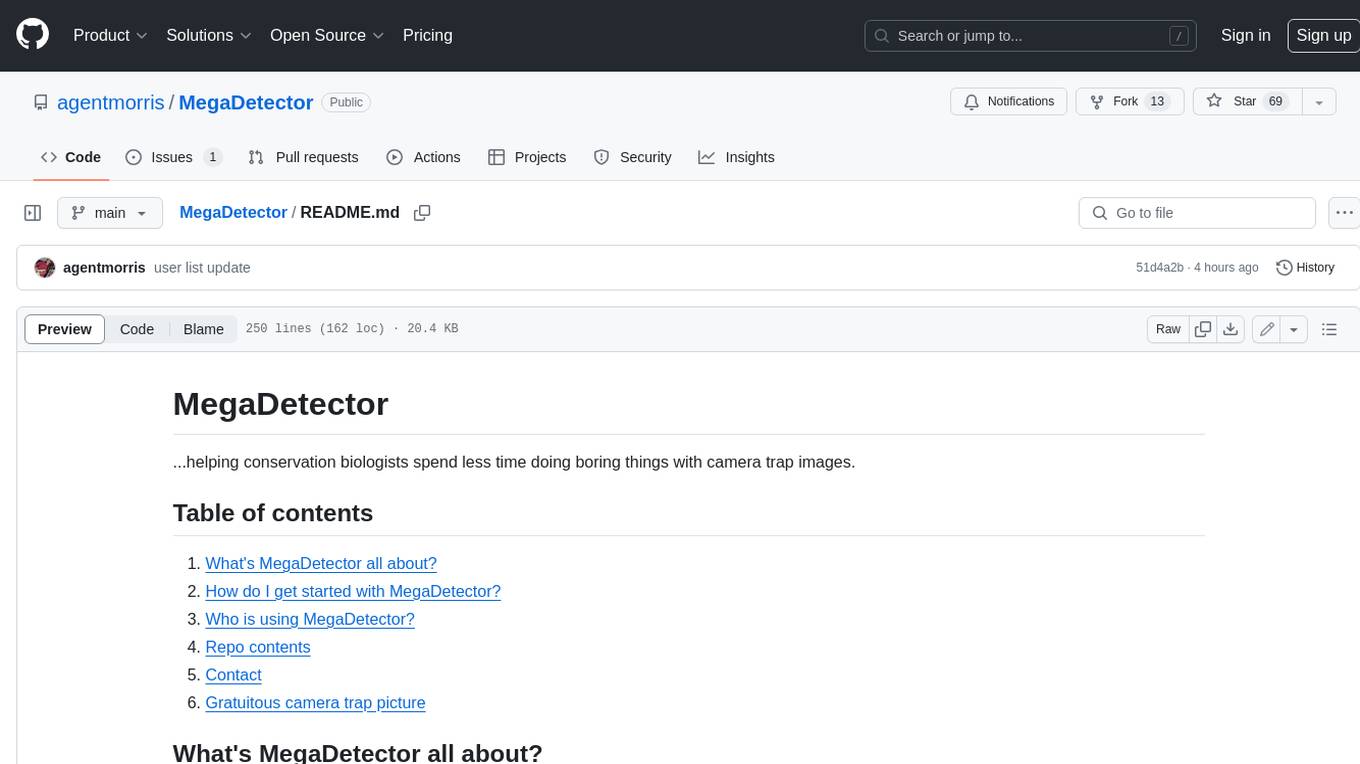Jump to Contact section

(x=233, y=675)
